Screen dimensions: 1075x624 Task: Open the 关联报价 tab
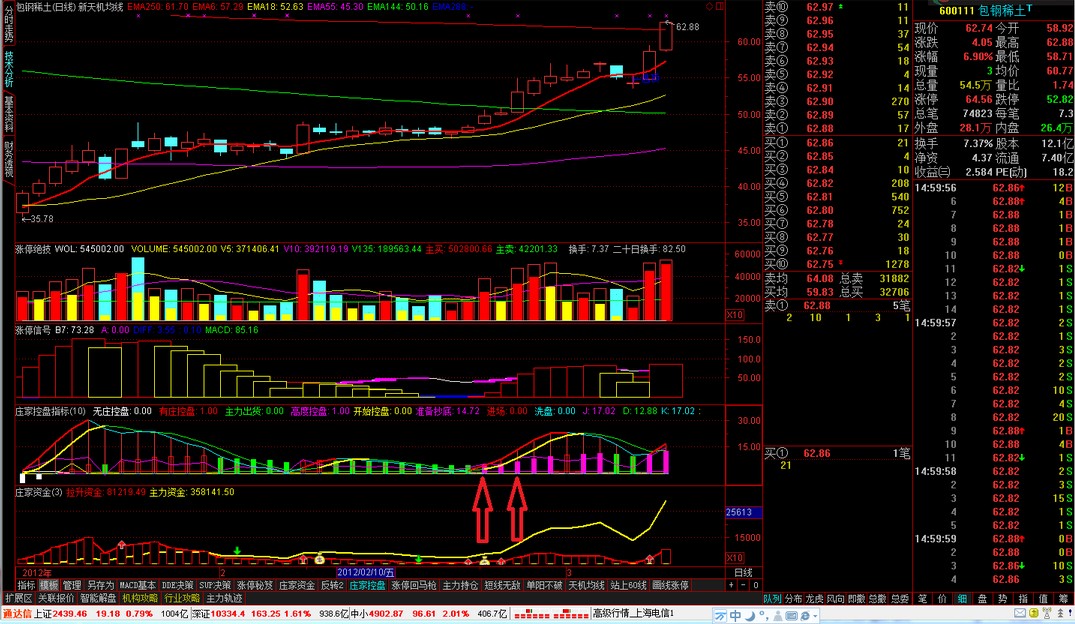click(56, 599)
